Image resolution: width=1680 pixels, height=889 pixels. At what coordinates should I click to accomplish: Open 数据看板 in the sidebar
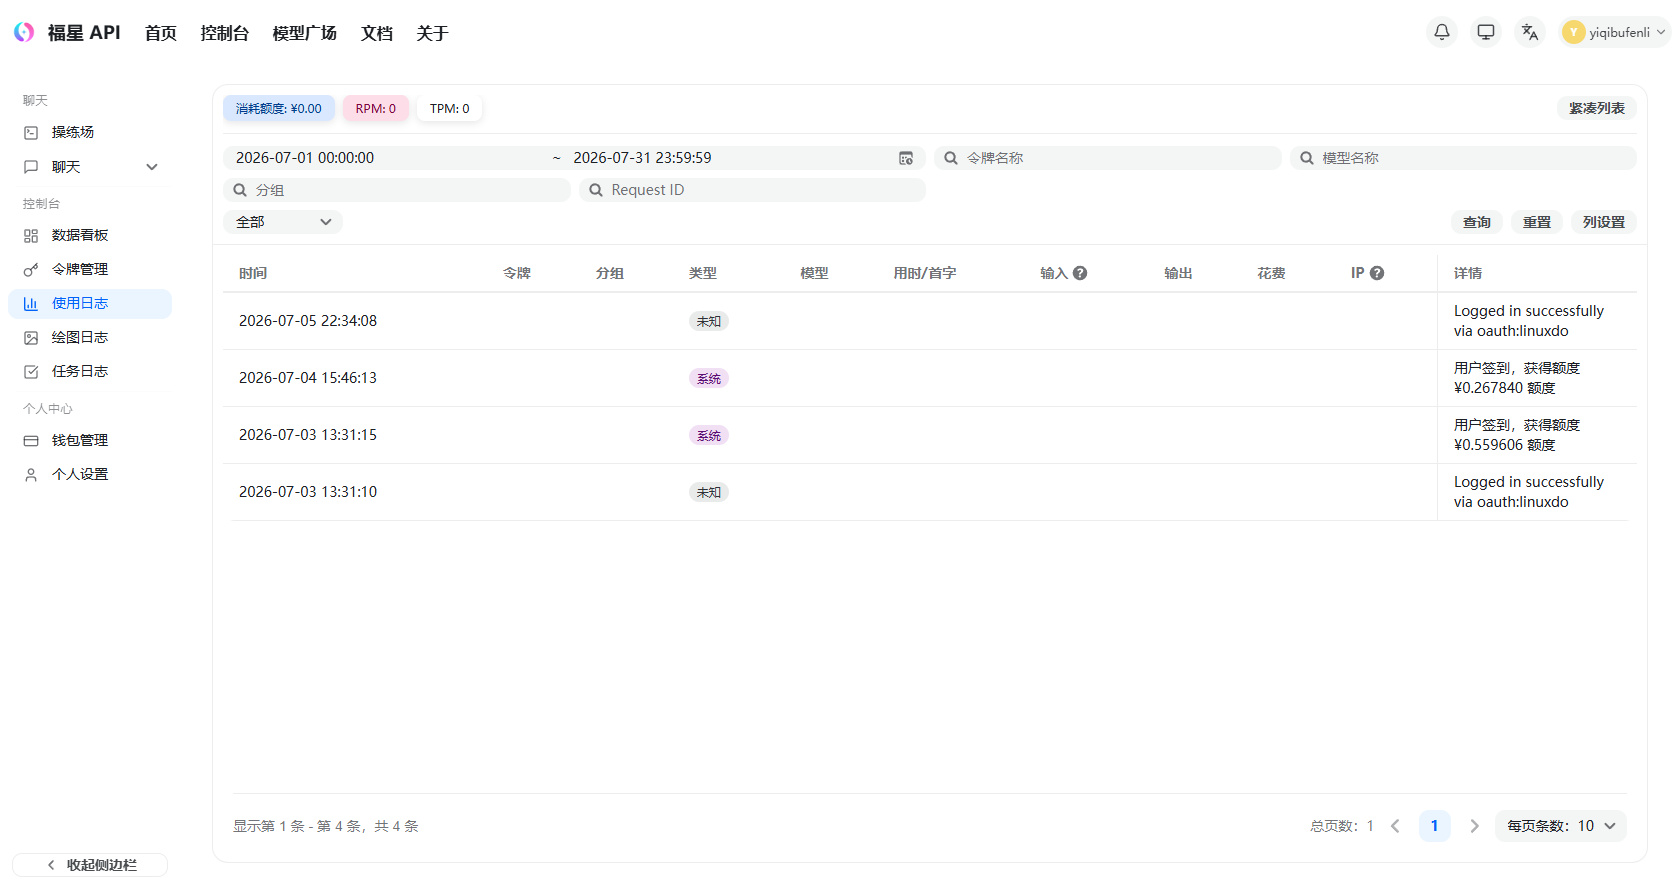90,235
